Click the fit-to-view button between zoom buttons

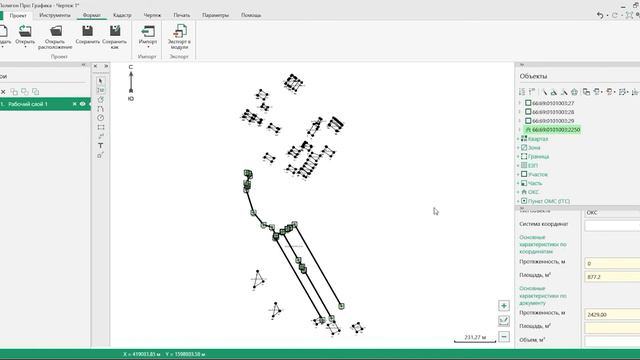click(504, 321)
